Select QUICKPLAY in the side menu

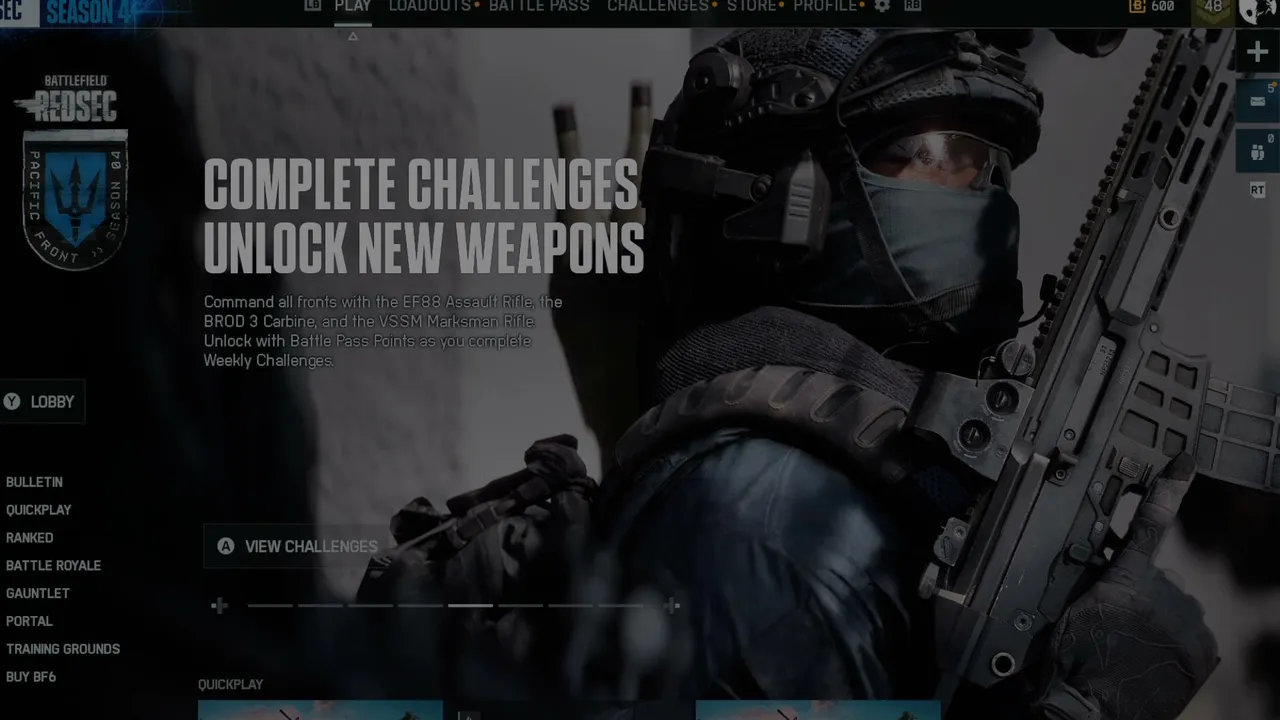click(39, 510)
